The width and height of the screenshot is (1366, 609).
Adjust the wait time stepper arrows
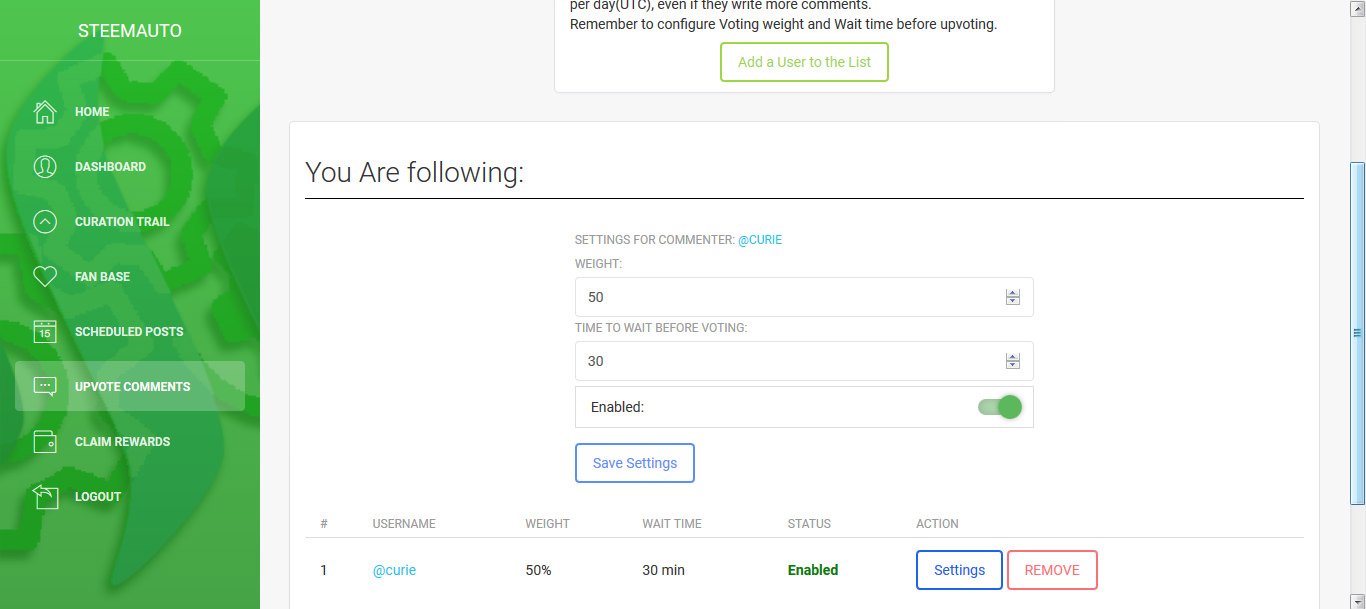[x=1012, y=361]
